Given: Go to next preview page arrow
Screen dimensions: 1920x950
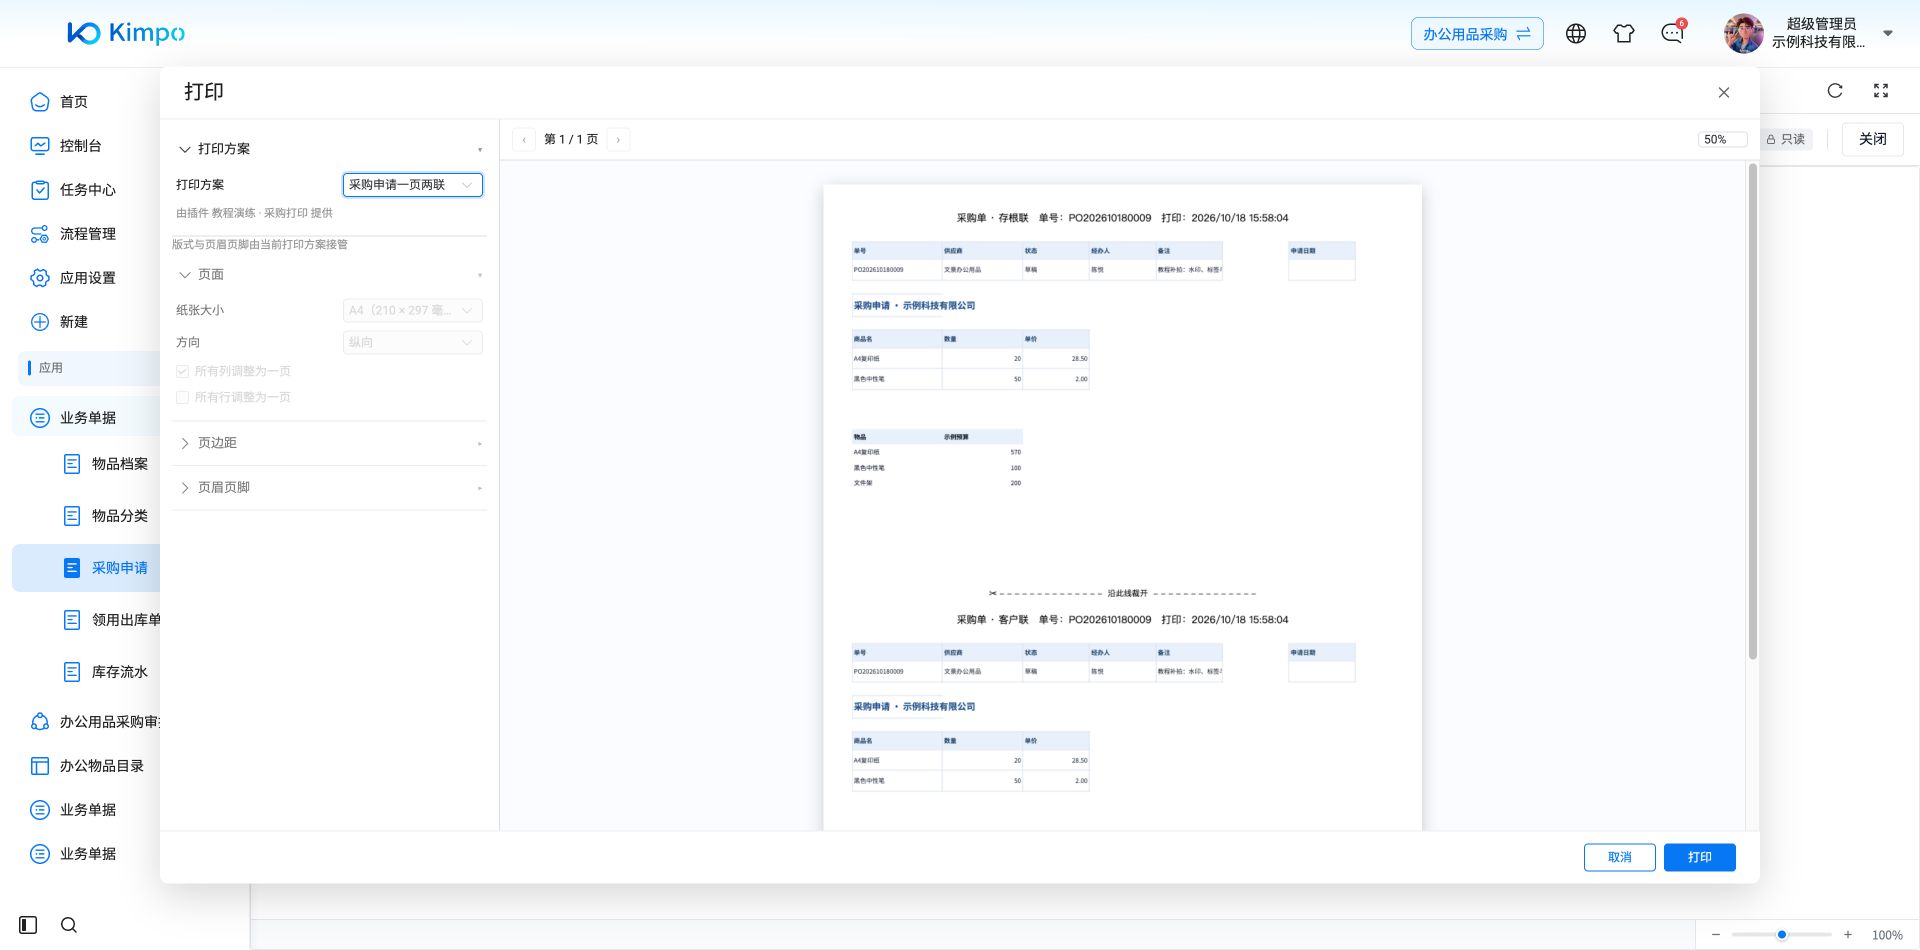Looking at the screenshot, I should [618, 140].
